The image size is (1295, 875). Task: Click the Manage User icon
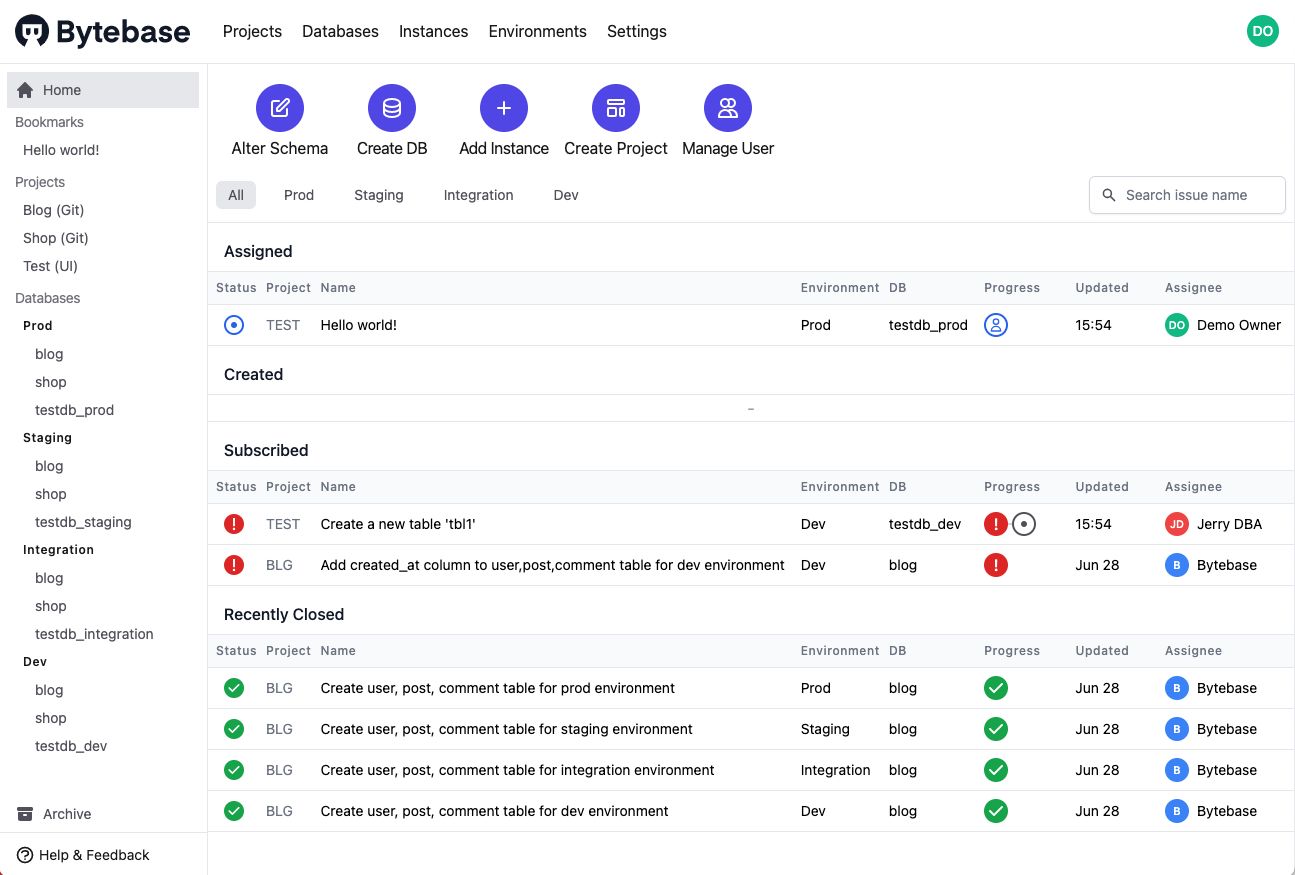coord(727,107)
